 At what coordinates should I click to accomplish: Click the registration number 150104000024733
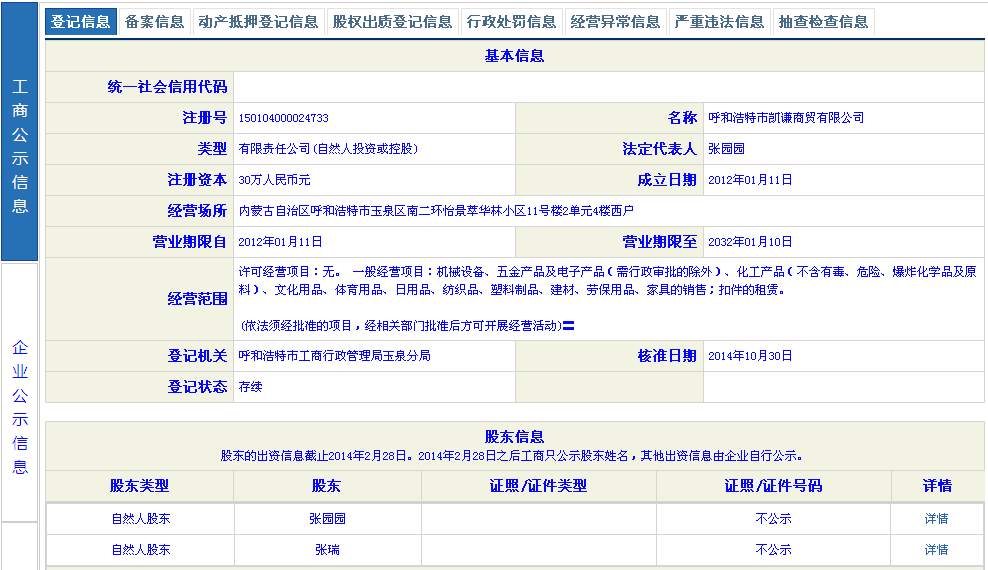(284, 118)
